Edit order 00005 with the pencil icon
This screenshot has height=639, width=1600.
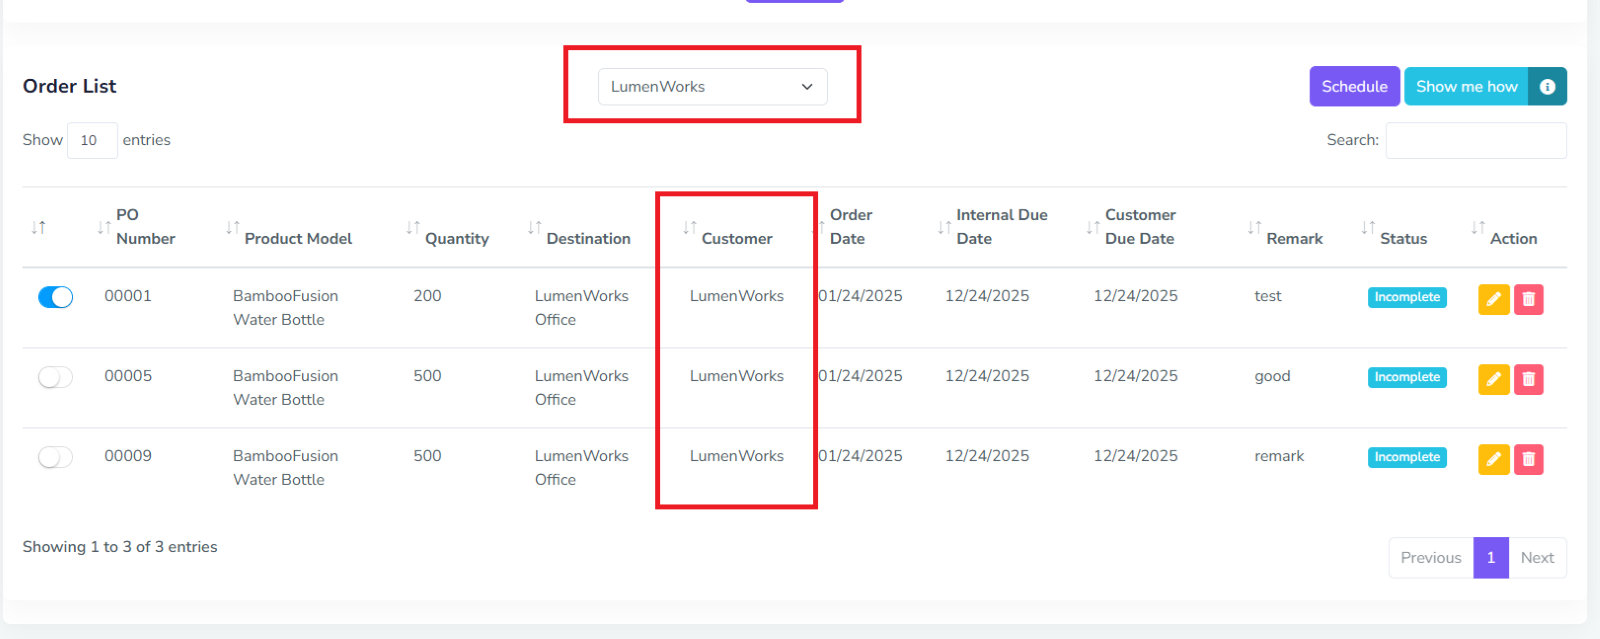pyautogui.click(x=1493, y=379)
